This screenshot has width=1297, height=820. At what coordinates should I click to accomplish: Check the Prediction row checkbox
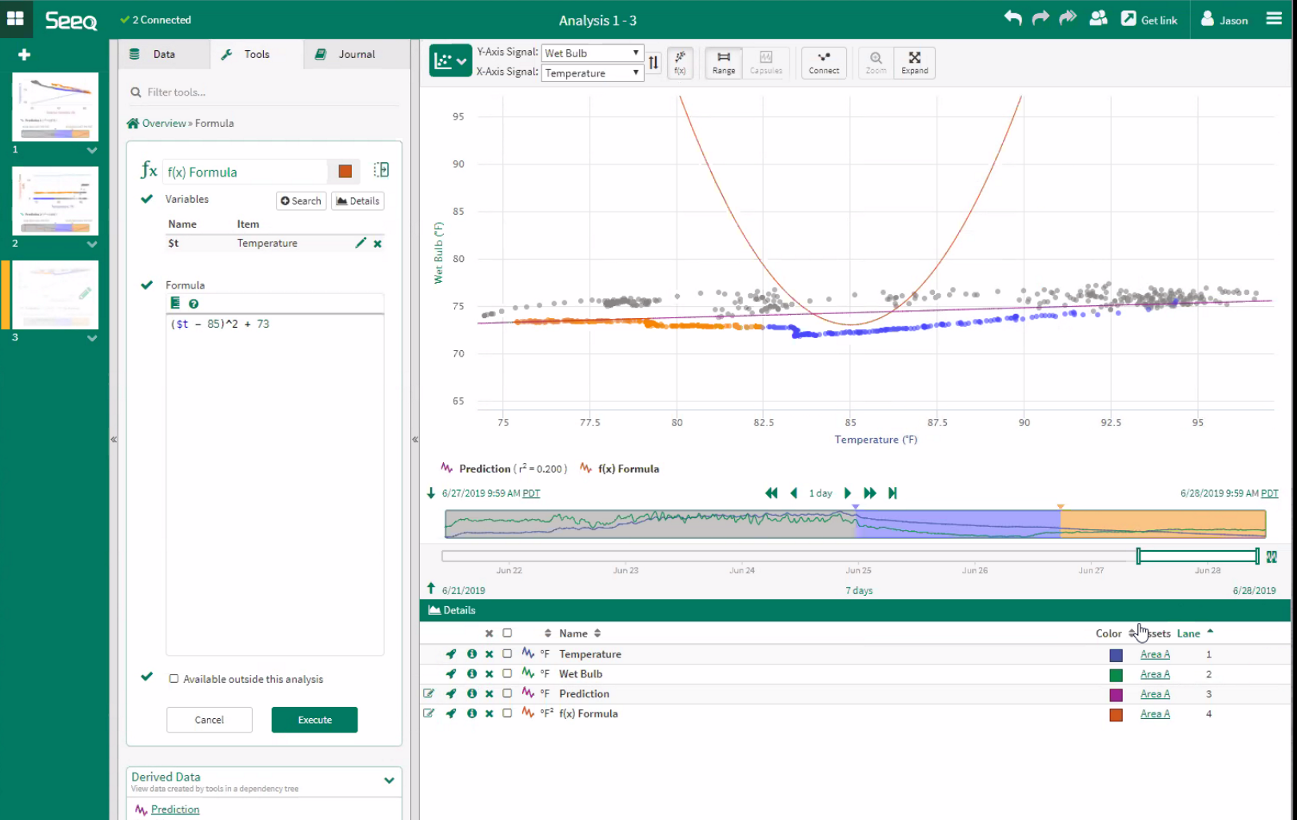507,694
